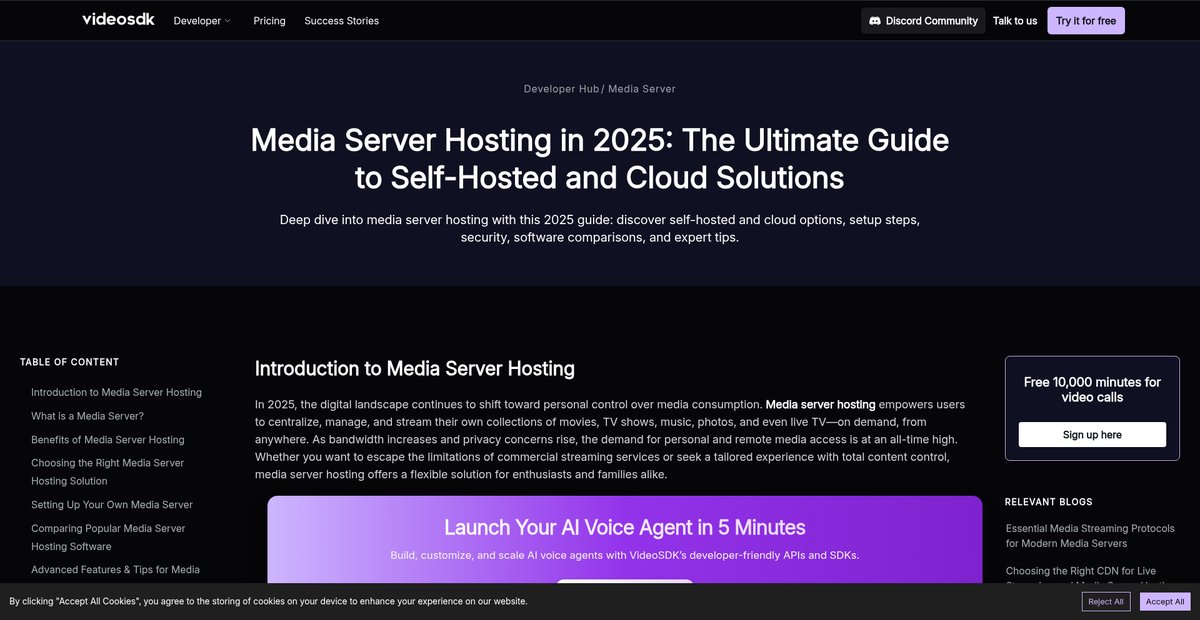Open Essential Media Streaming Protocols blog

pyautogui.click(x=1090, y=536)
